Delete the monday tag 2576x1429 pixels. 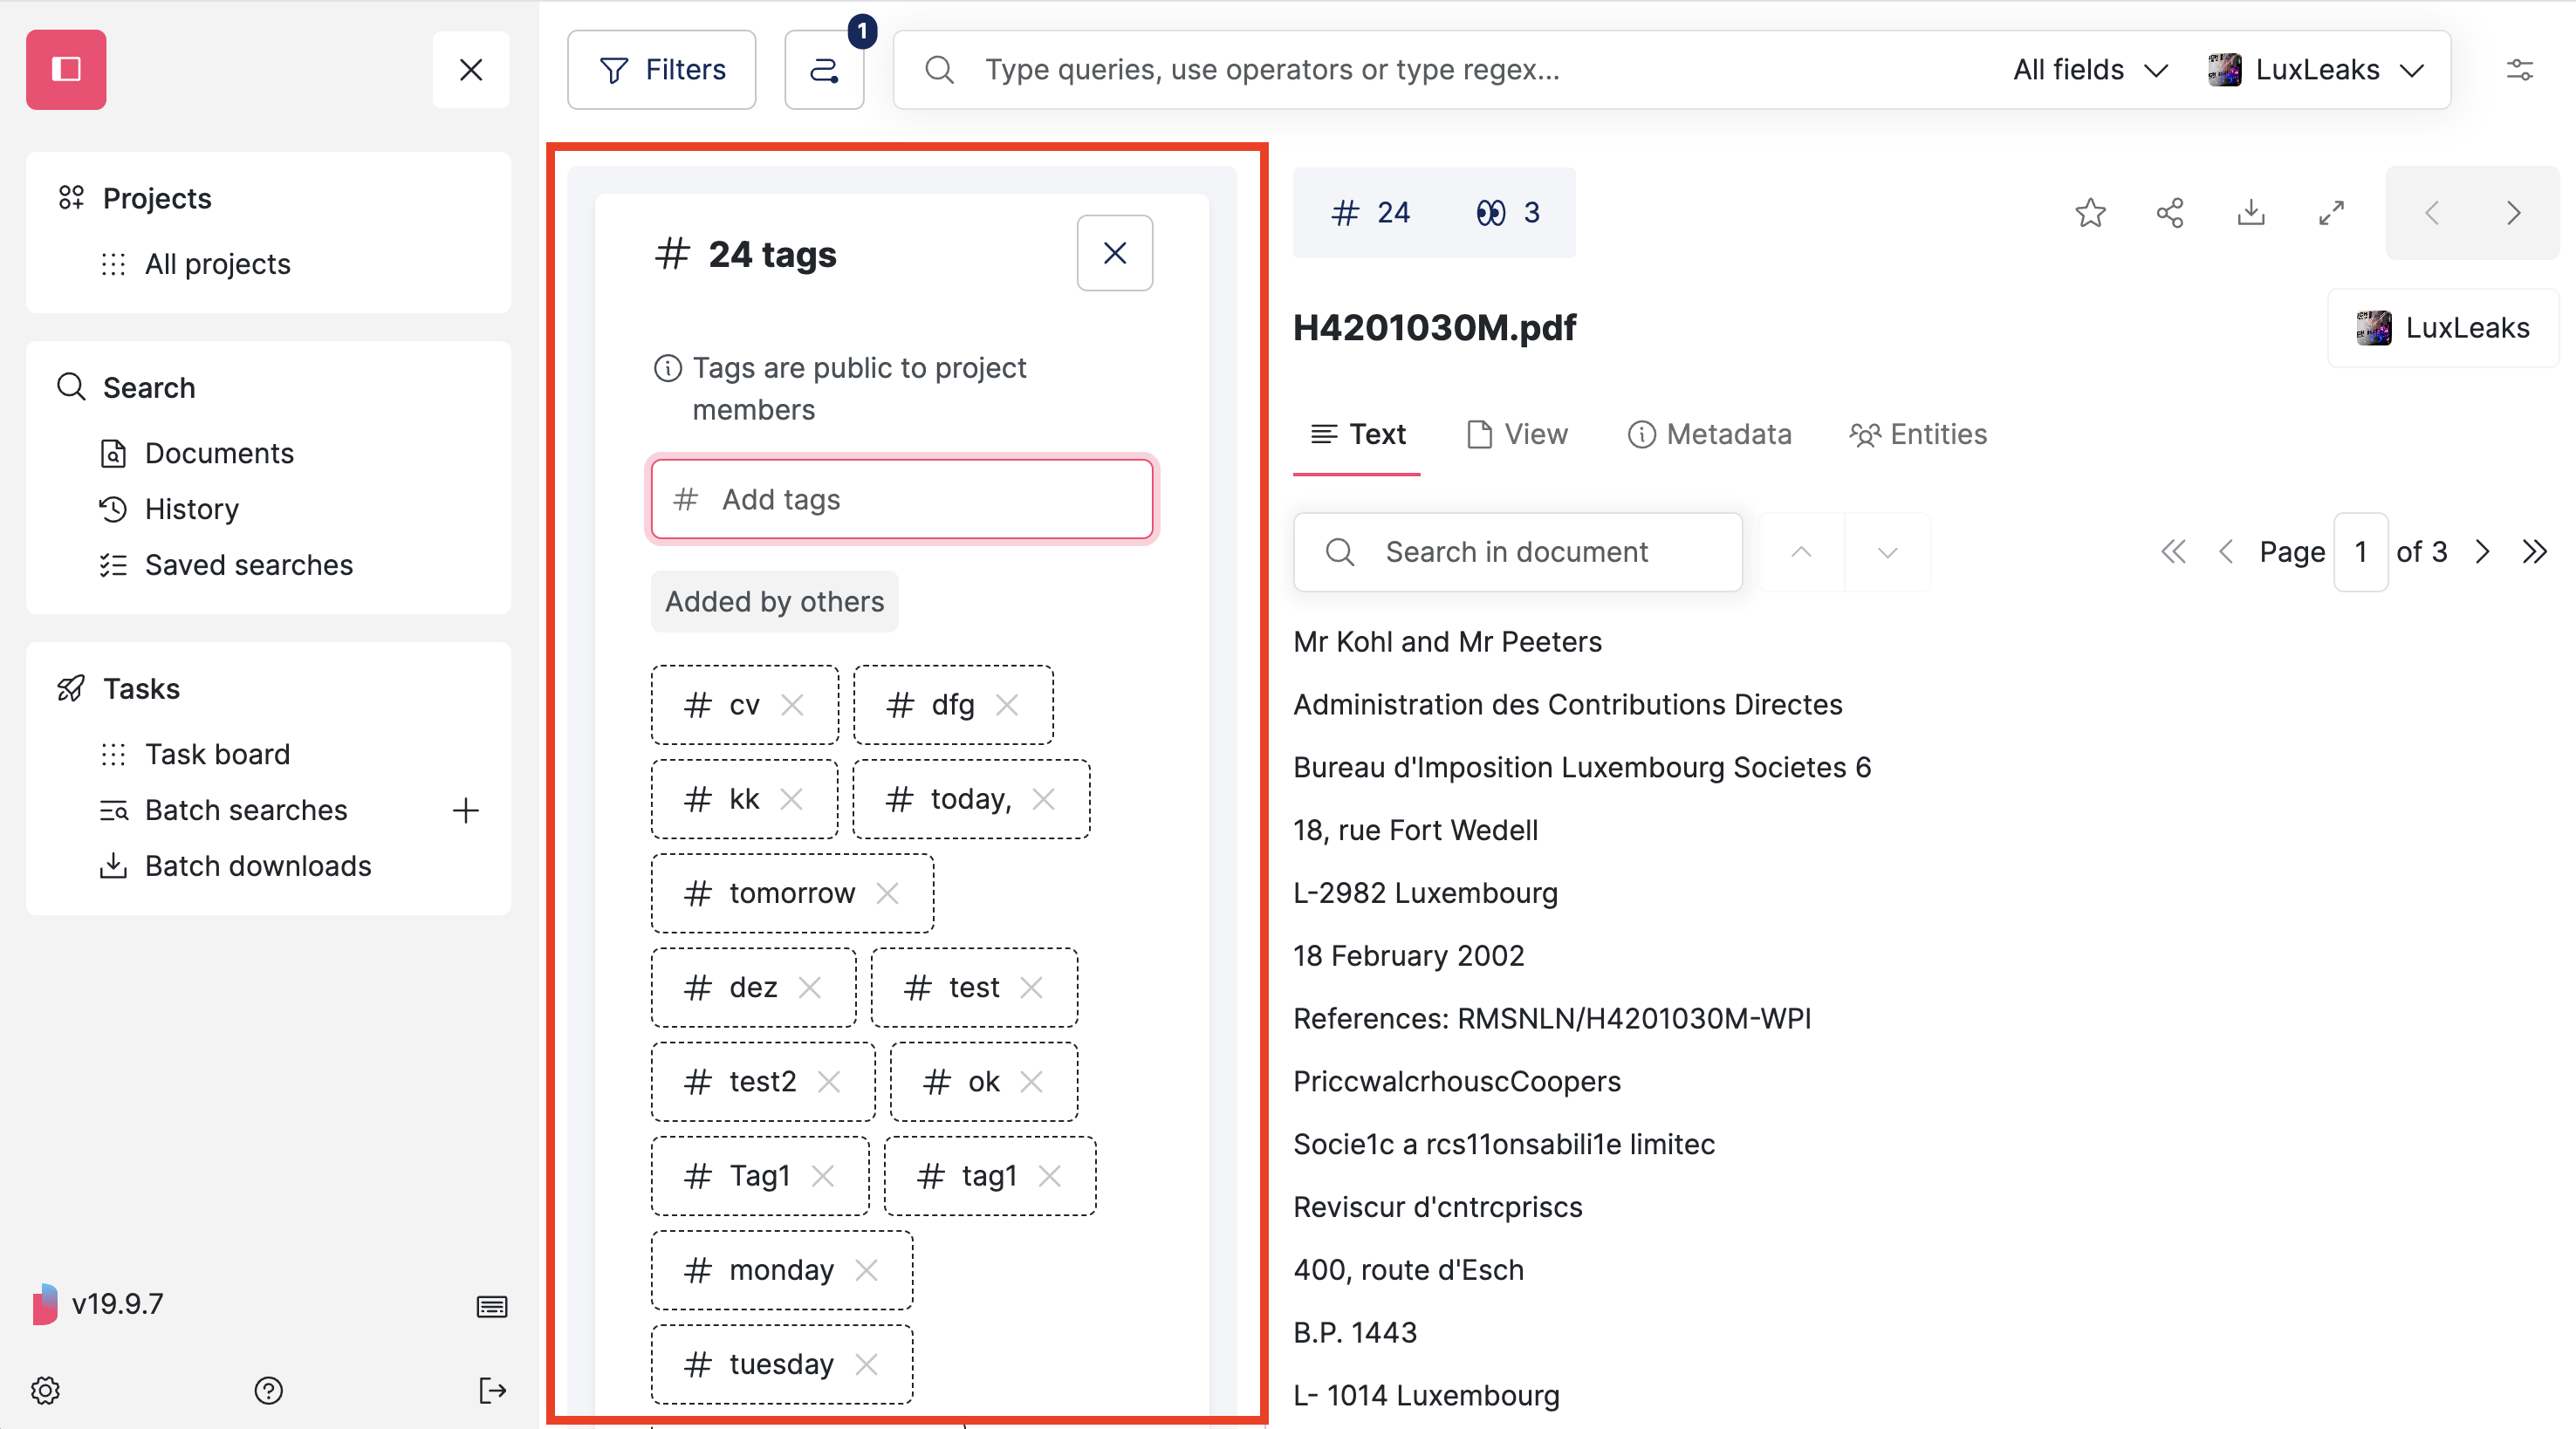(867, 1270)
